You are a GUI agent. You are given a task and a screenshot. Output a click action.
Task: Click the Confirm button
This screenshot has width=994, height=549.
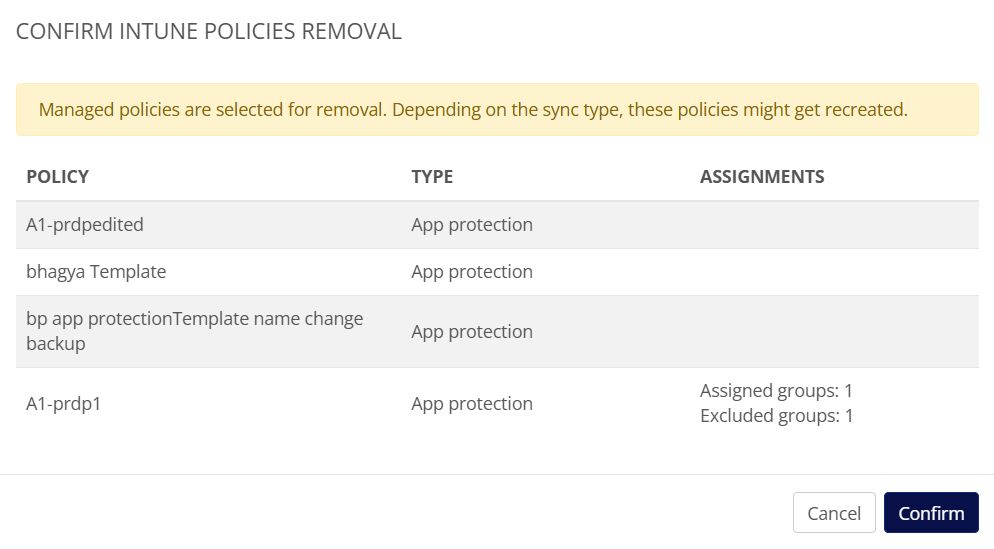click(x=930, y=513)
